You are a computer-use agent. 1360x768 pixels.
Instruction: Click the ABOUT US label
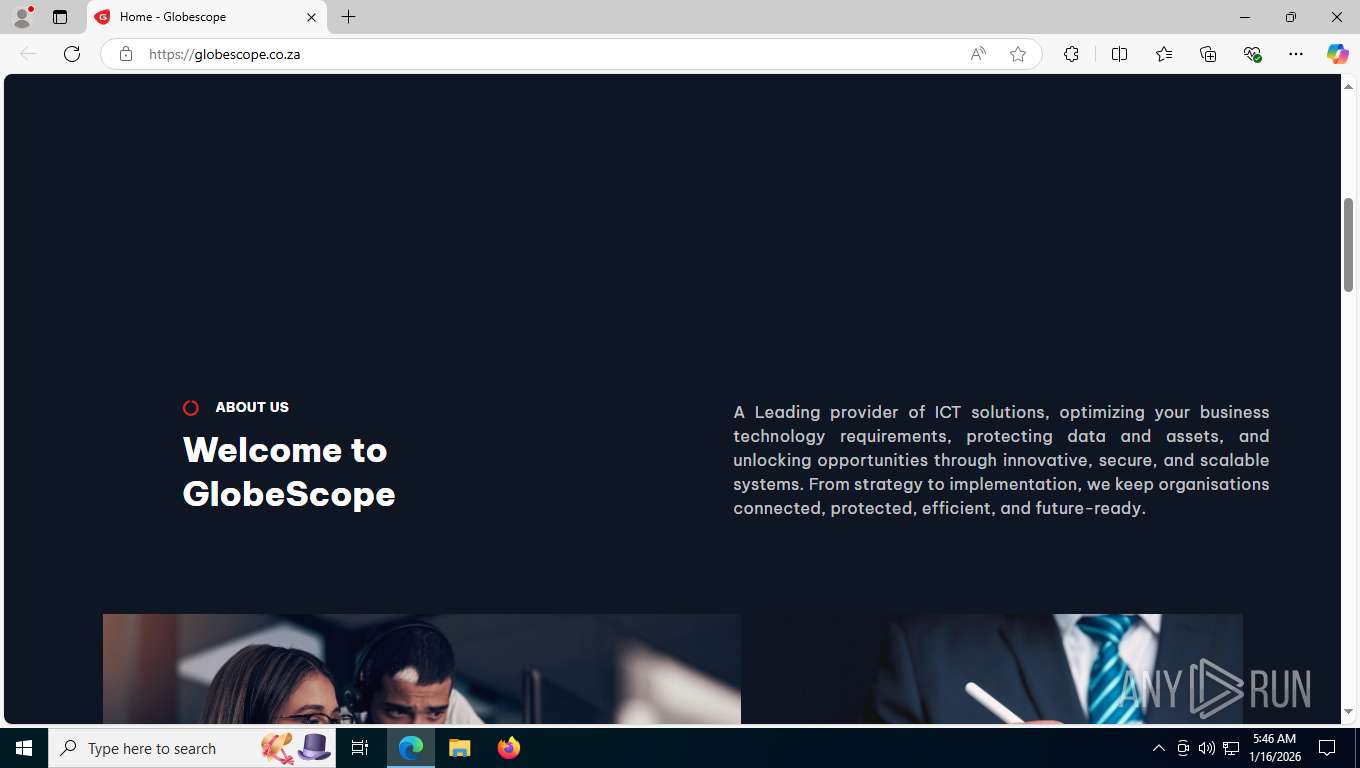(x=252, y=407)
